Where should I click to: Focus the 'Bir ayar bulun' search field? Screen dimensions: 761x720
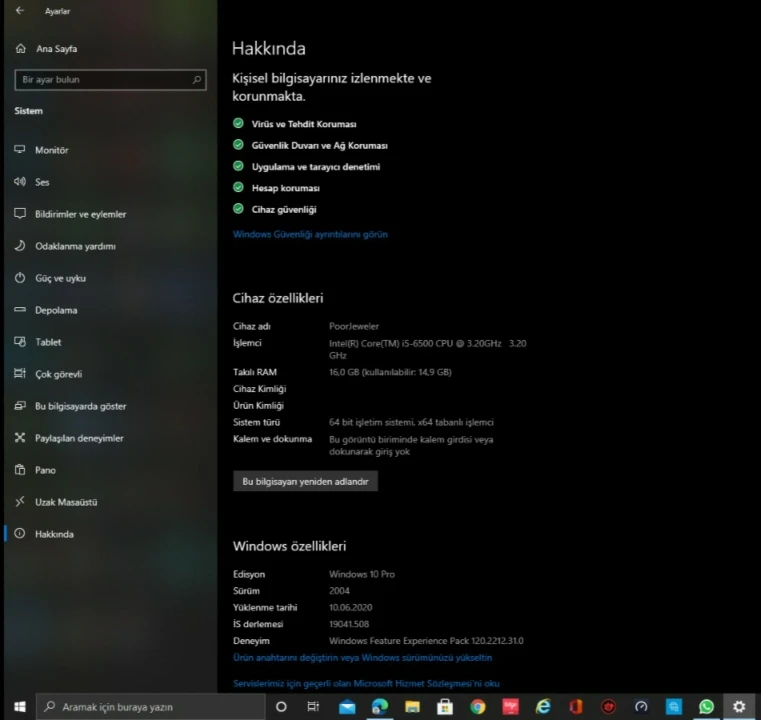pos(110,80)
